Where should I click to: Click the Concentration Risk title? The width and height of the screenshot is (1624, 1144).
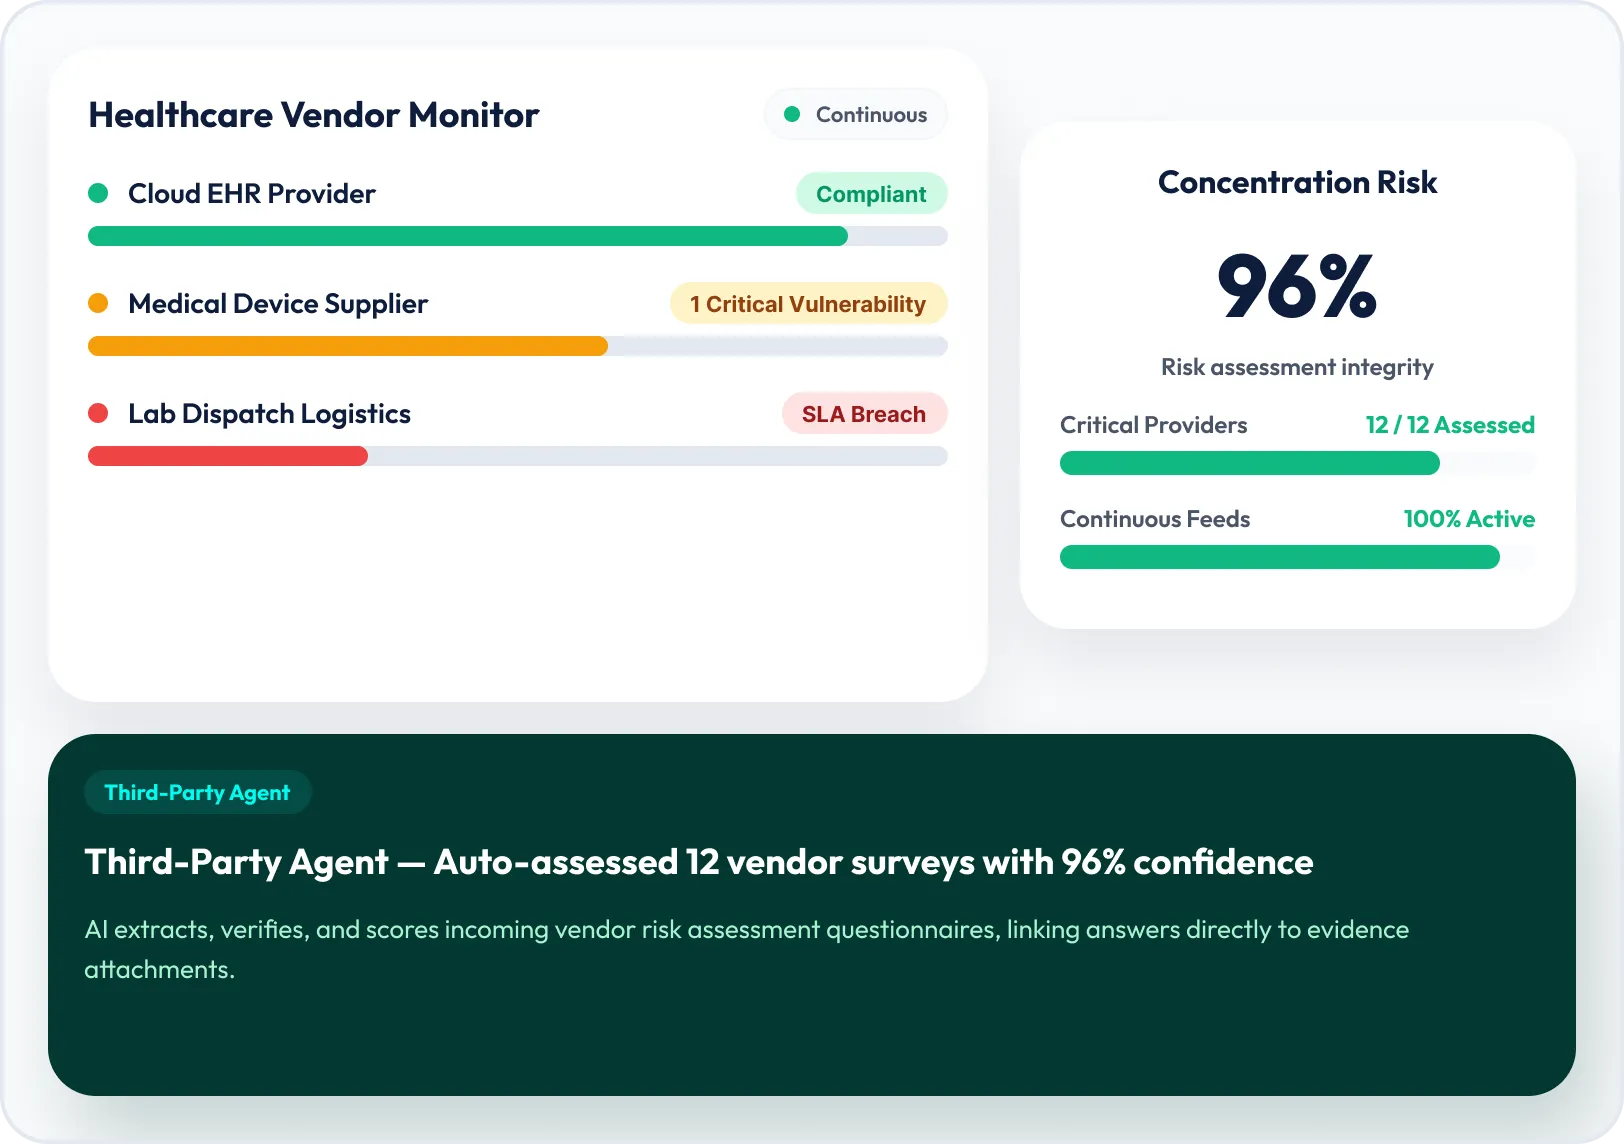tap(1297, 182)
